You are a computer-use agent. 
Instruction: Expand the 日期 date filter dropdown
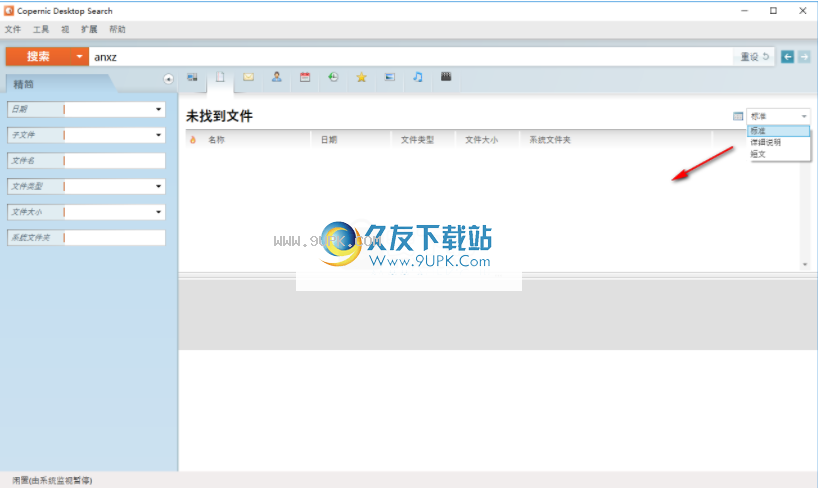(158, 109)
